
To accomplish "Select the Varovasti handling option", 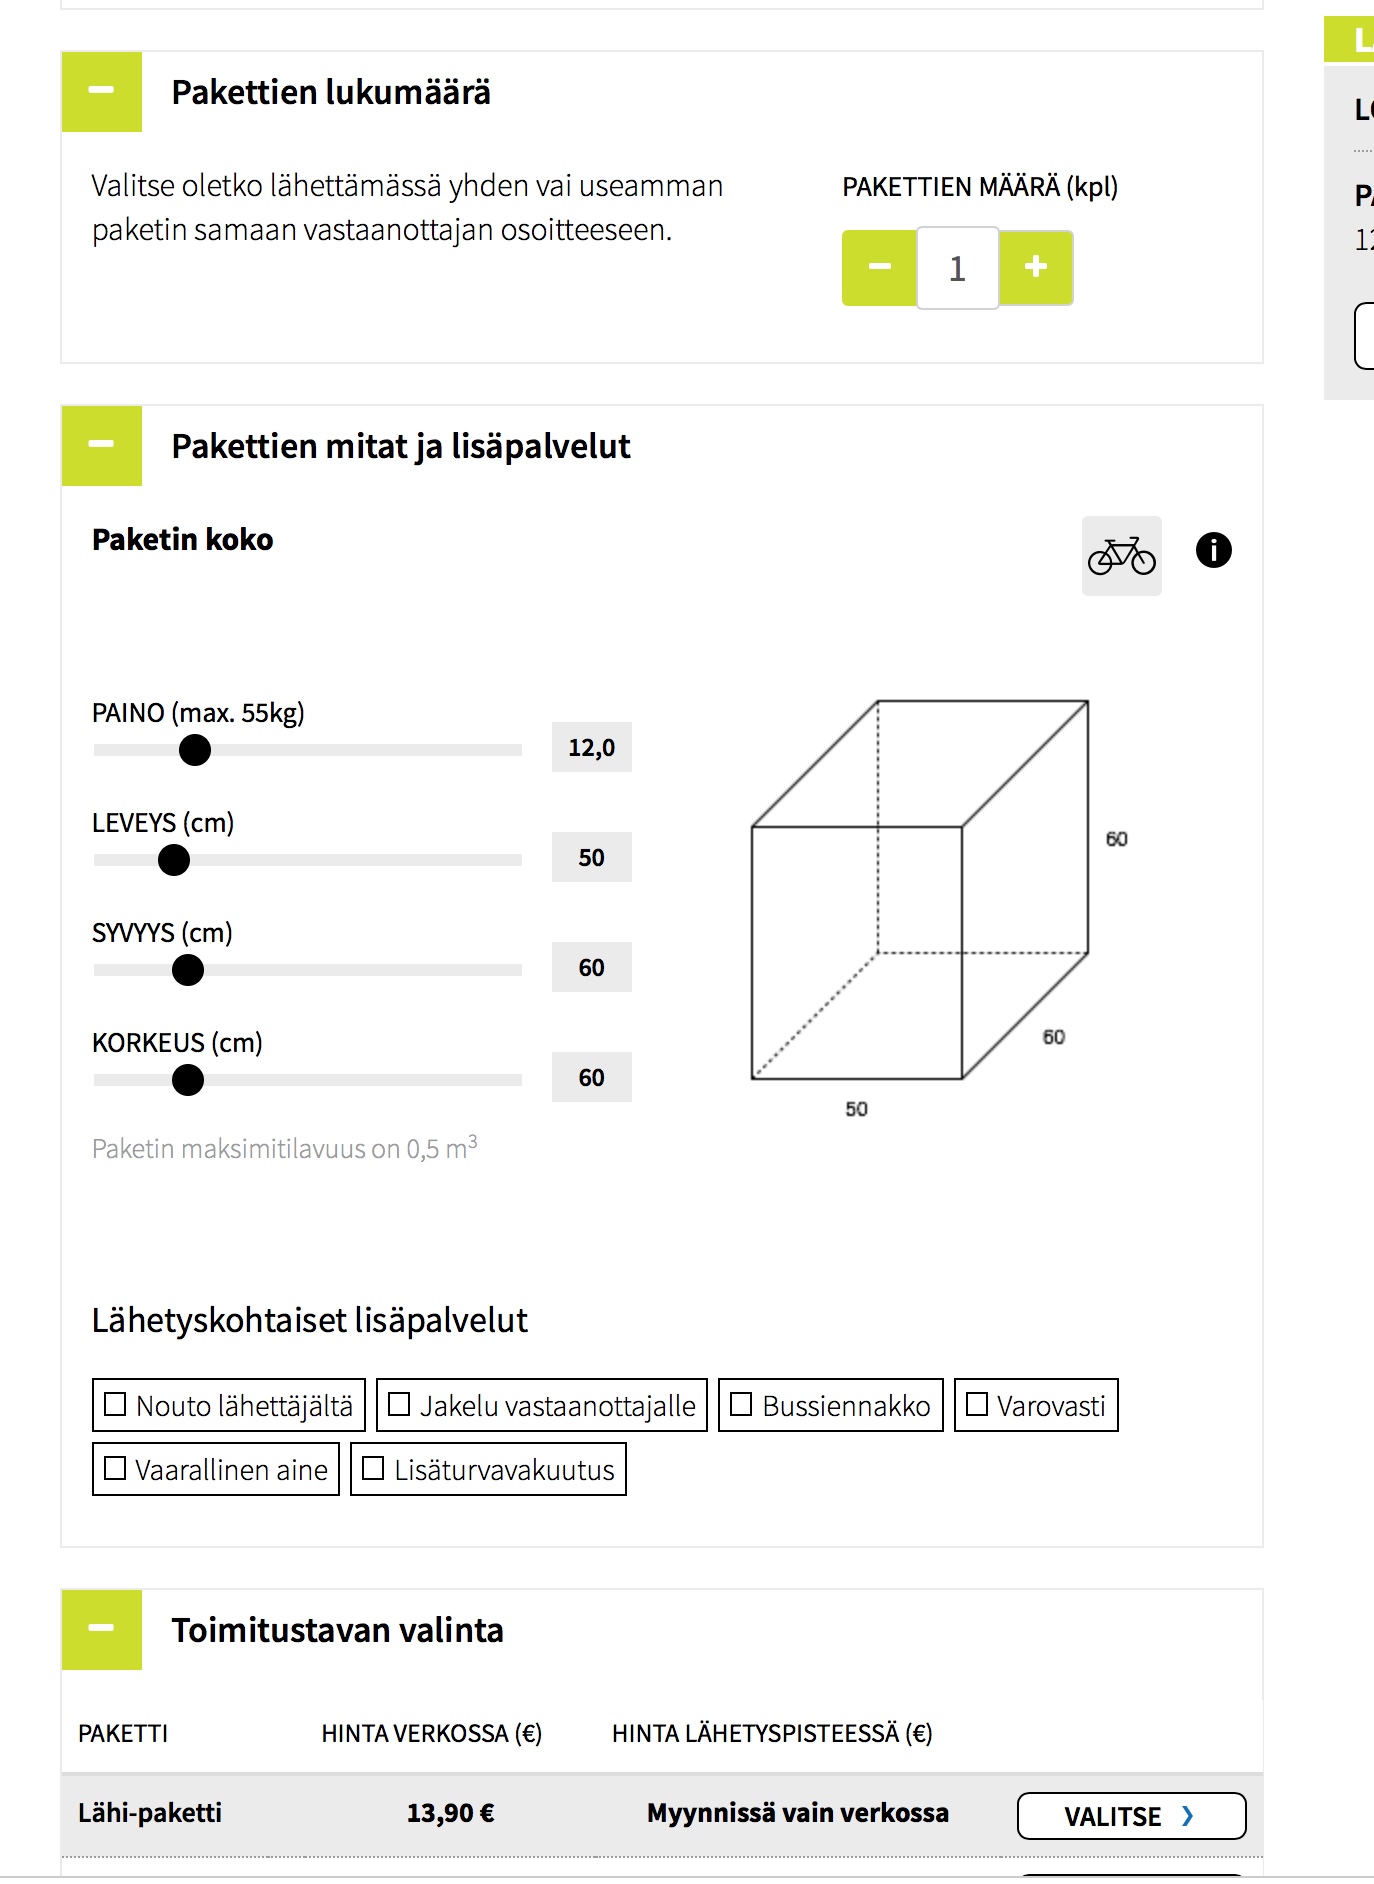I will (x=977, y=1405).
